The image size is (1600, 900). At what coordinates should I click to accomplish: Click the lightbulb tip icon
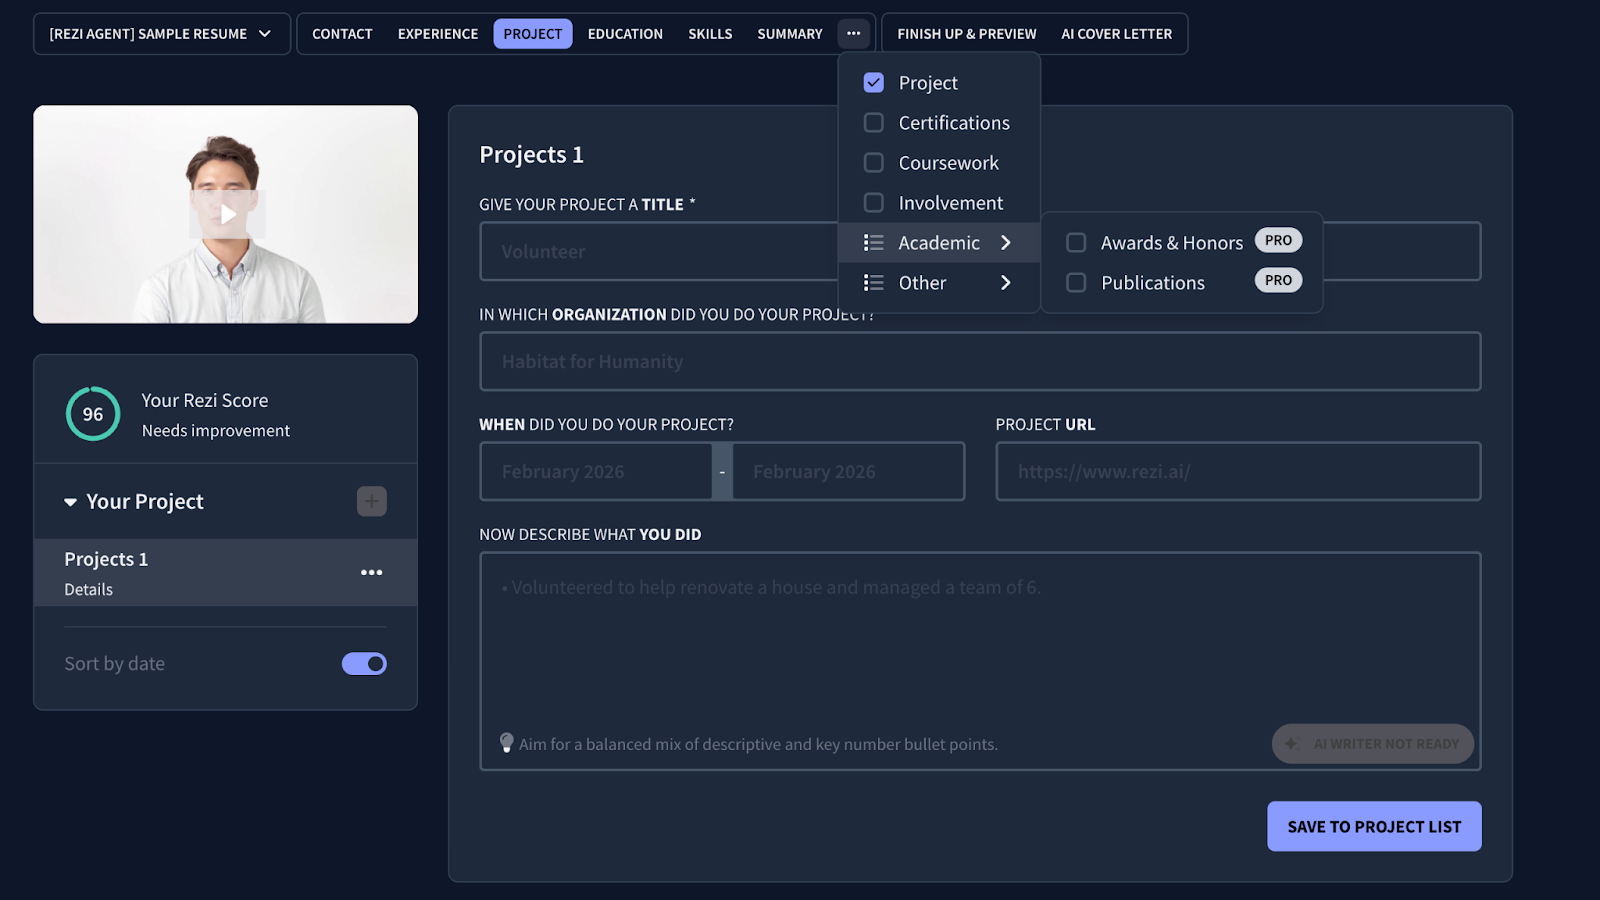[507, 743]
